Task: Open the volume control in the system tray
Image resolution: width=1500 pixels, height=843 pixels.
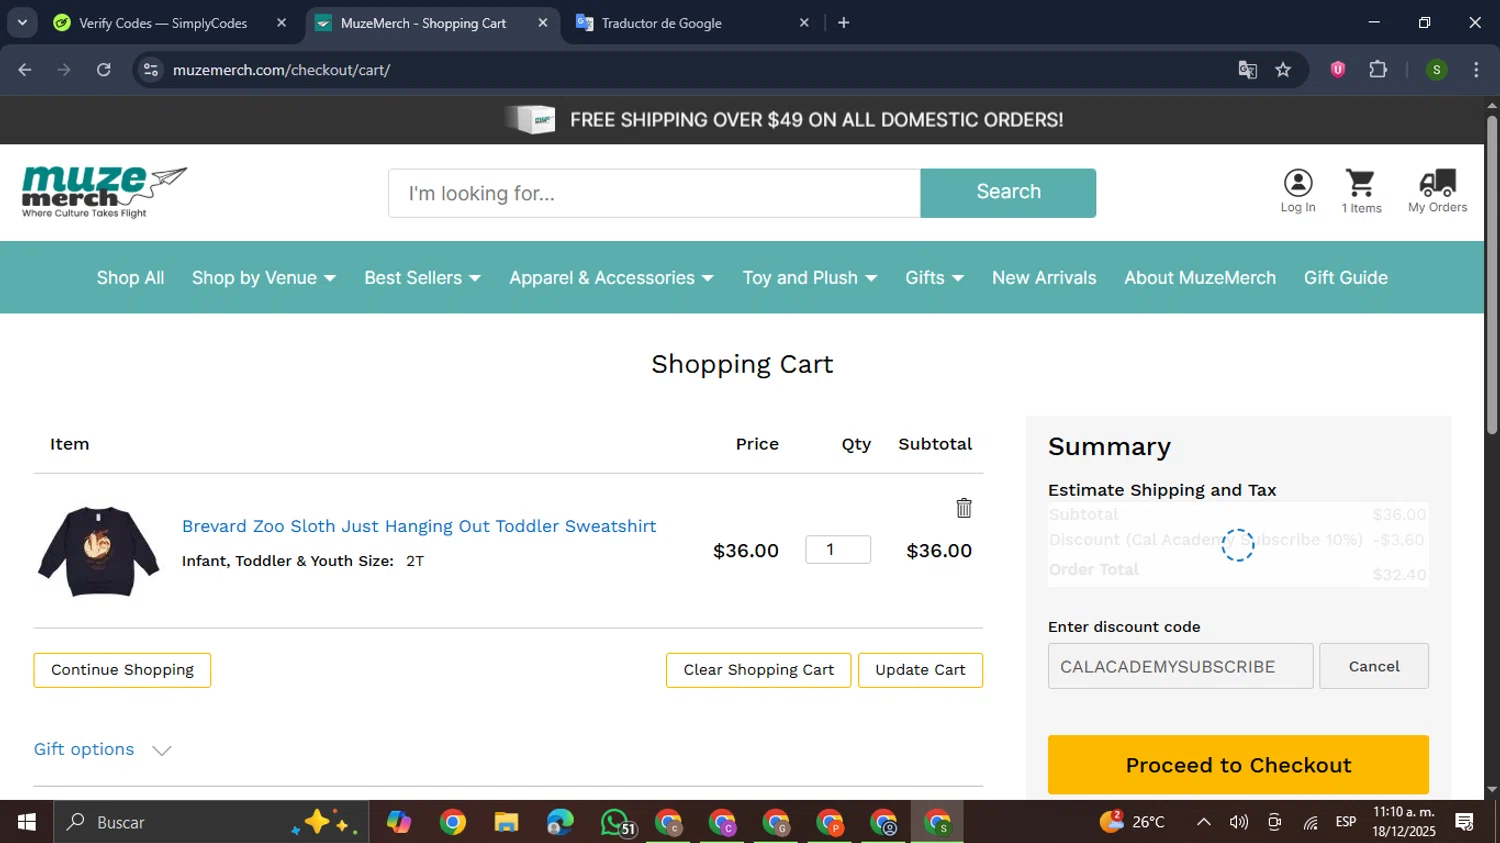Action: click(x=1238, y=822)
